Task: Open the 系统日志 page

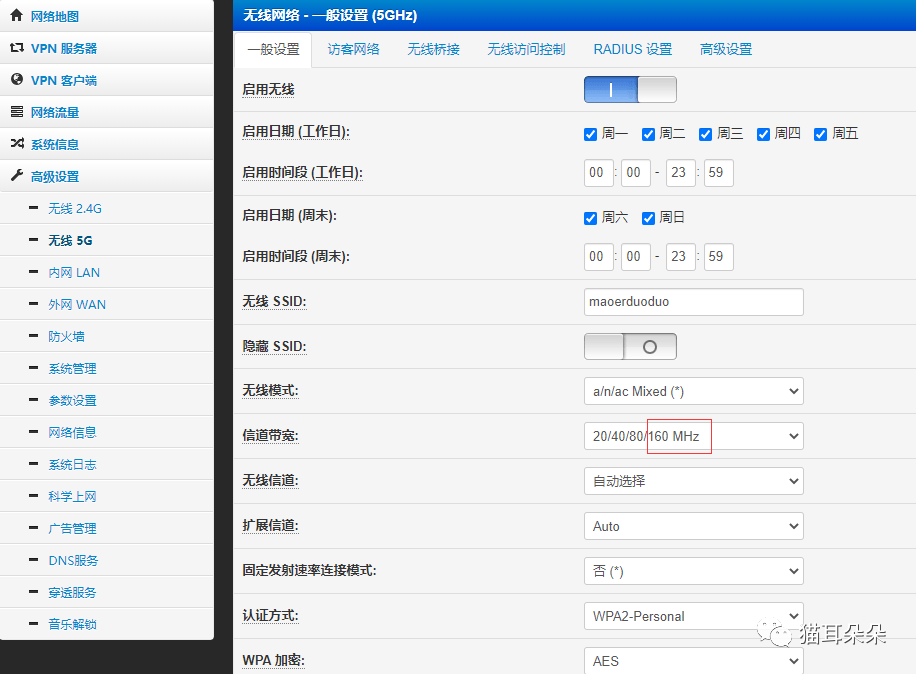Action: pos(72,463)
